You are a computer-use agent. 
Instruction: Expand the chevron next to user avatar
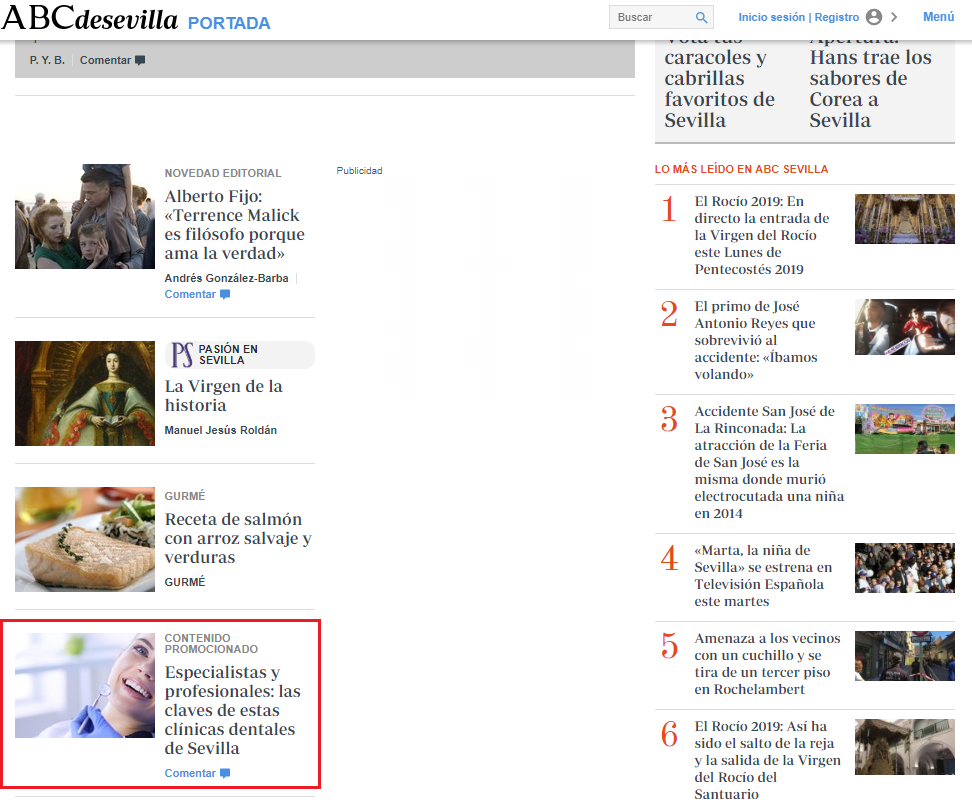(x=894, y=17)
